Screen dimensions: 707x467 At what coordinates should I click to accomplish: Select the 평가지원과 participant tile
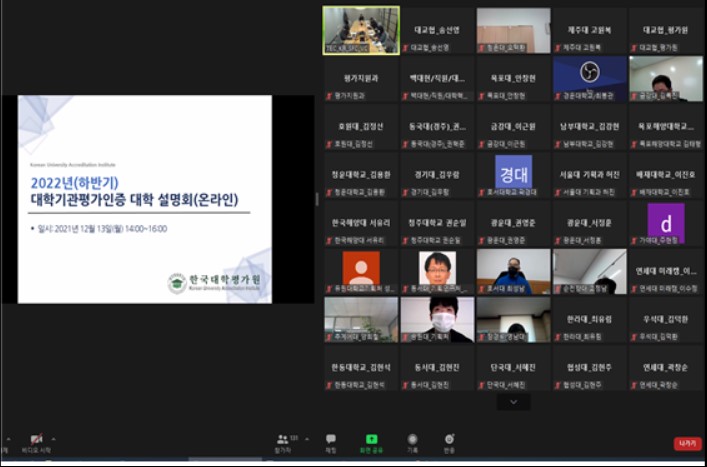pos(361,78)
